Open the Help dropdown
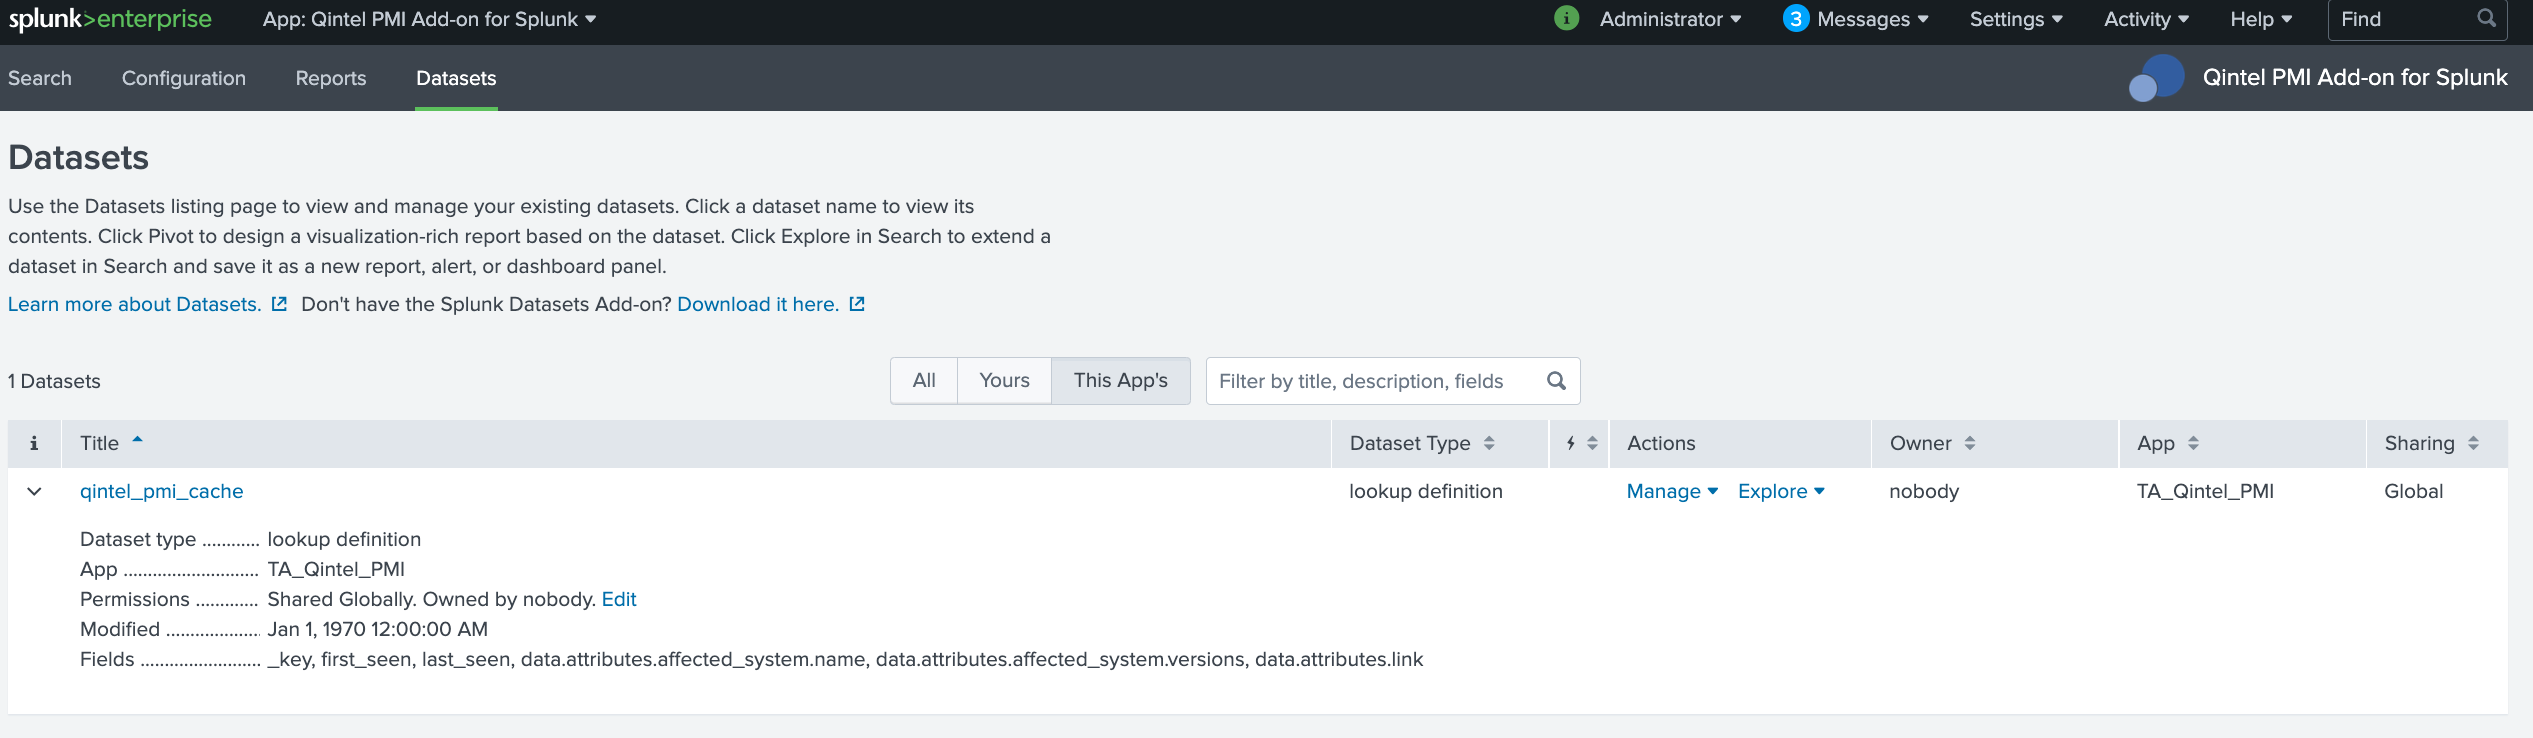The width and height of the screenshot is (2533, 738). click(2261, 19)
